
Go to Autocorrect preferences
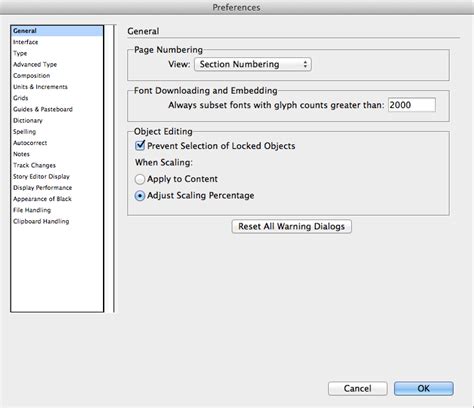(30, 143)
